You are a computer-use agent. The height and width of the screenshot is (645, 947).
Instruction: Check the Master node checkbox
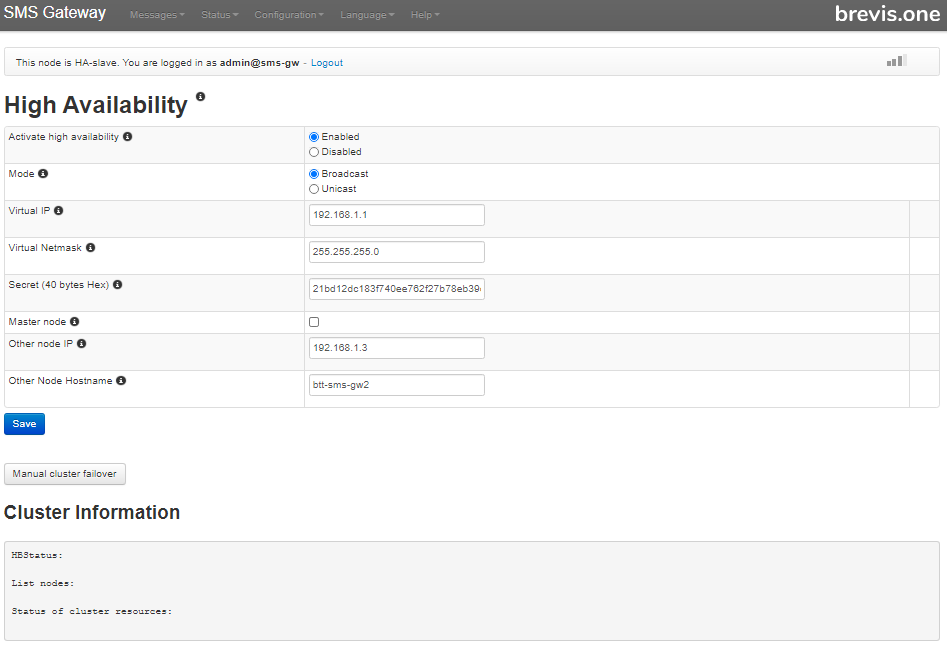(314, 322)
